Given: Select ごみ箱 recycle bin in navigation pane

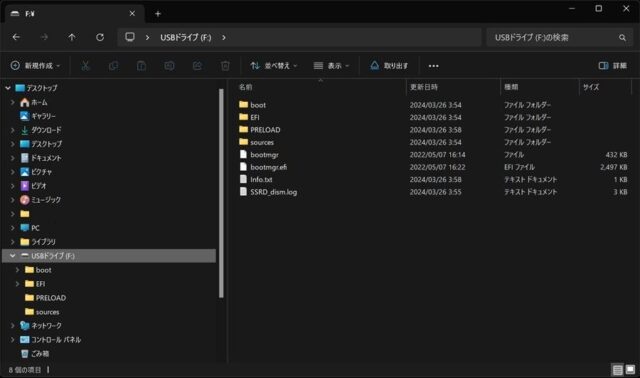Looking at the screenshot, I should pyautogui.click(x=40, y=354).
